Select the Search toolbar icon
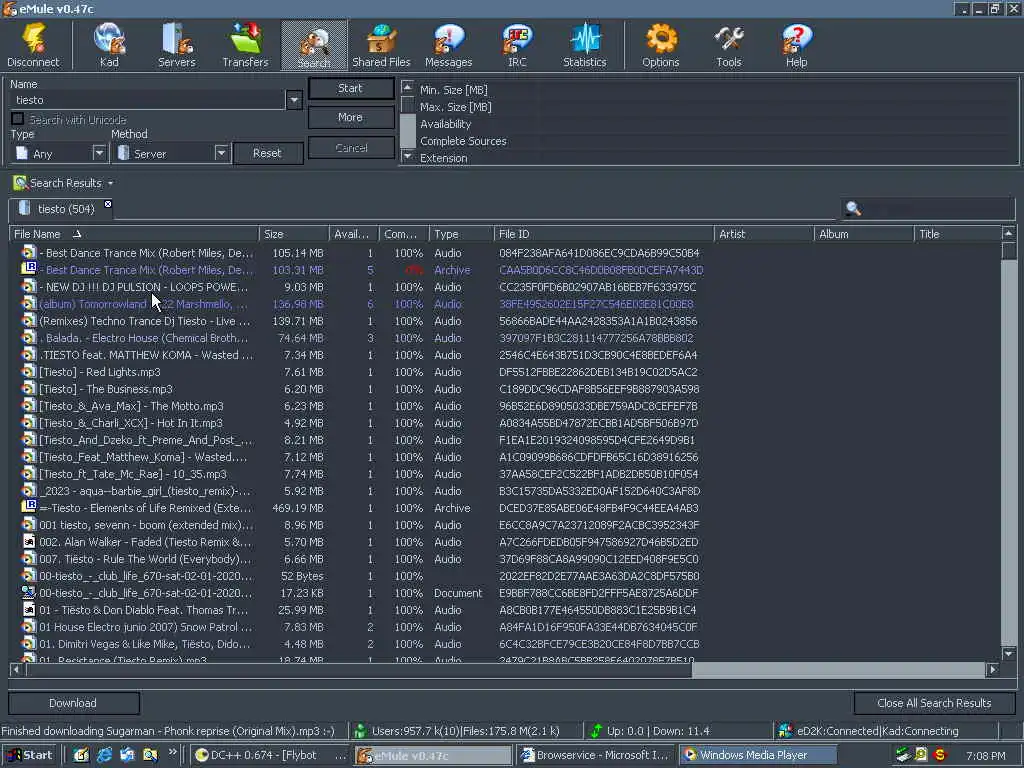1024x768 pixels. tap(314, 45)
